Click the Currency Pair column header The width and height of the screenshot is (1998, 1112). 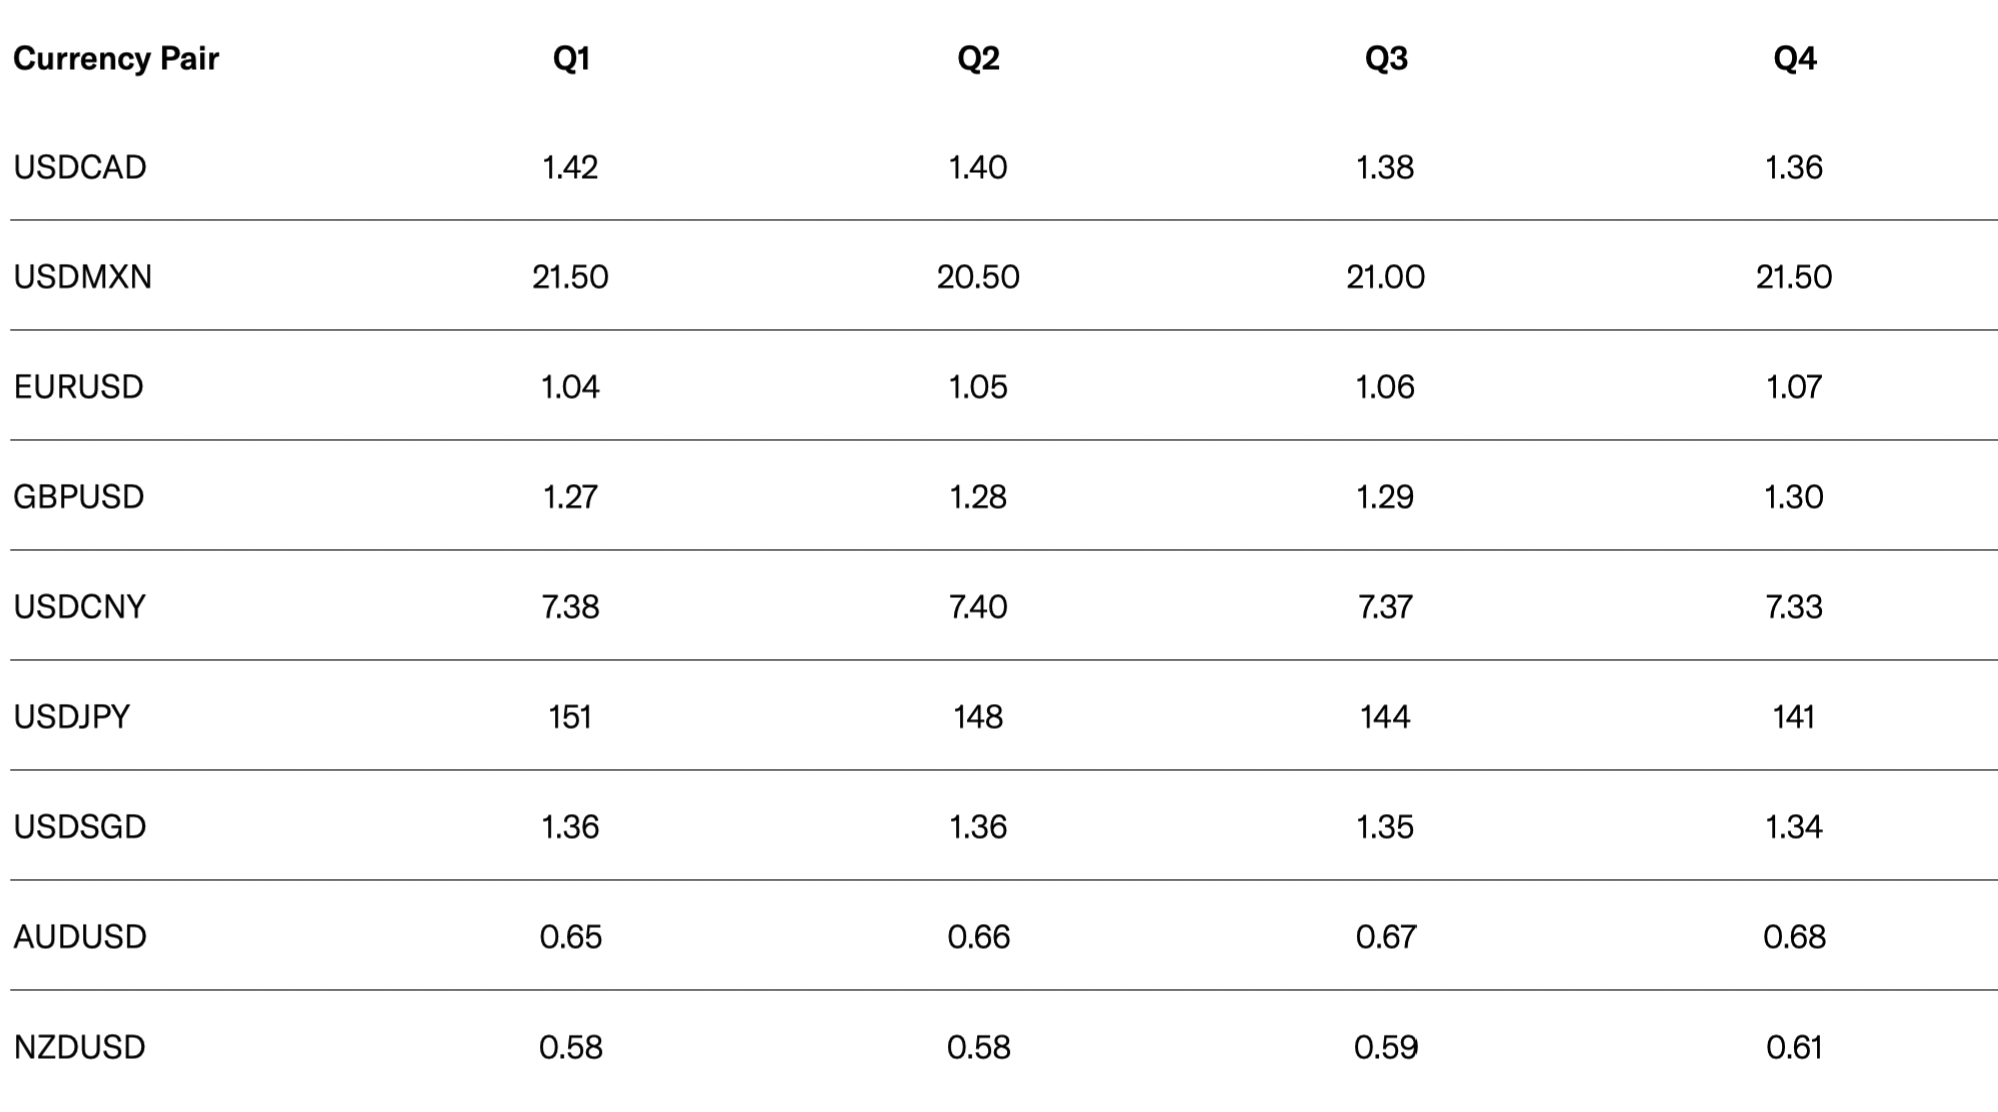pyautogui.click(x=116, y=59)
